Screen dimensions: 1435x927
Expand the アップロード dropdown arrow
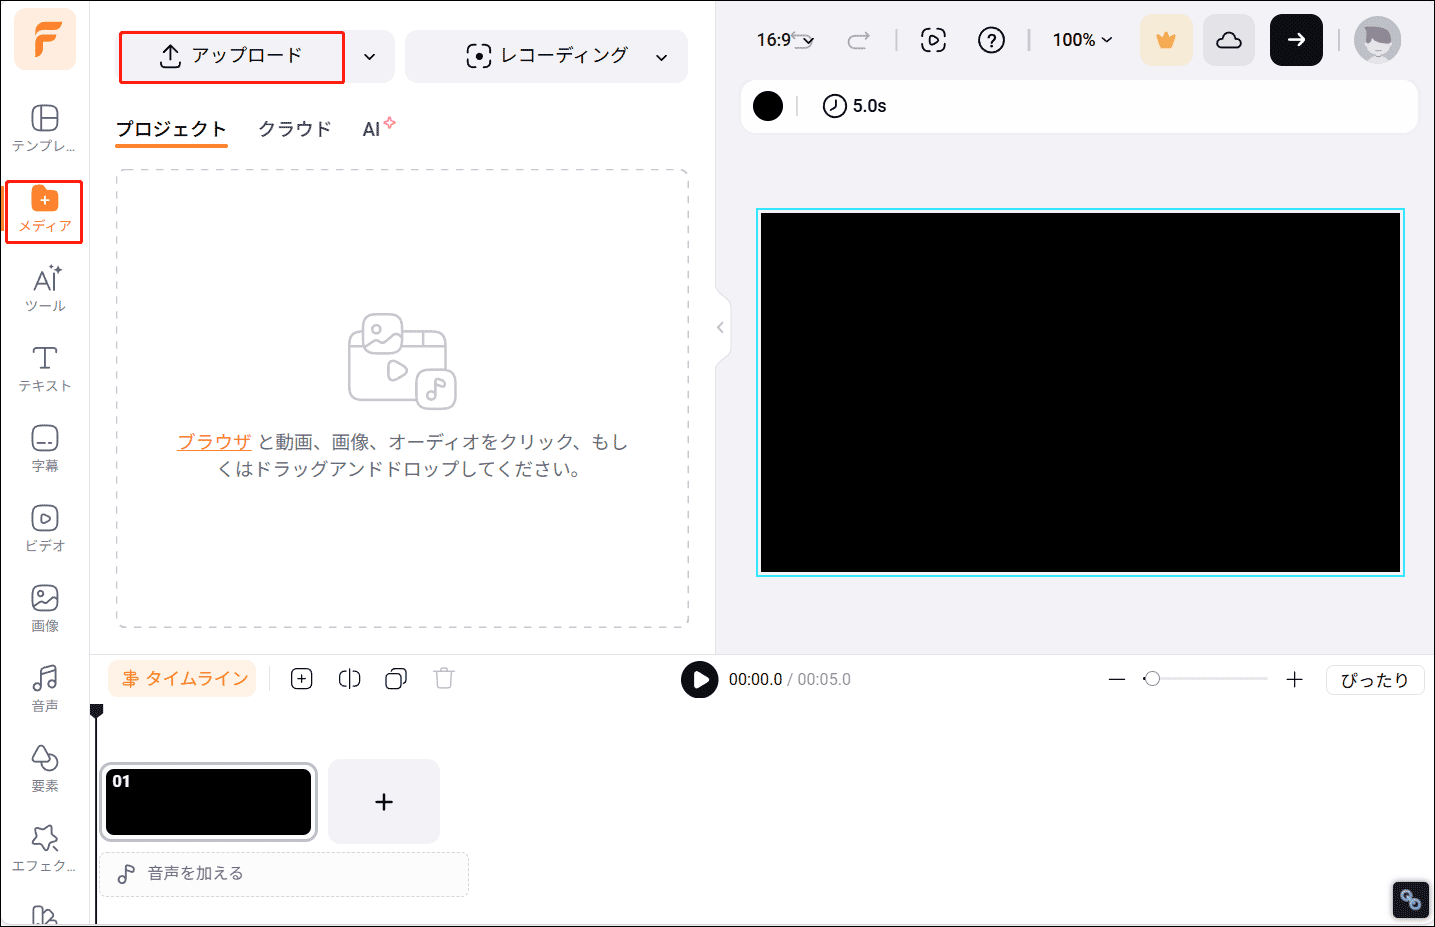(369, 57)
